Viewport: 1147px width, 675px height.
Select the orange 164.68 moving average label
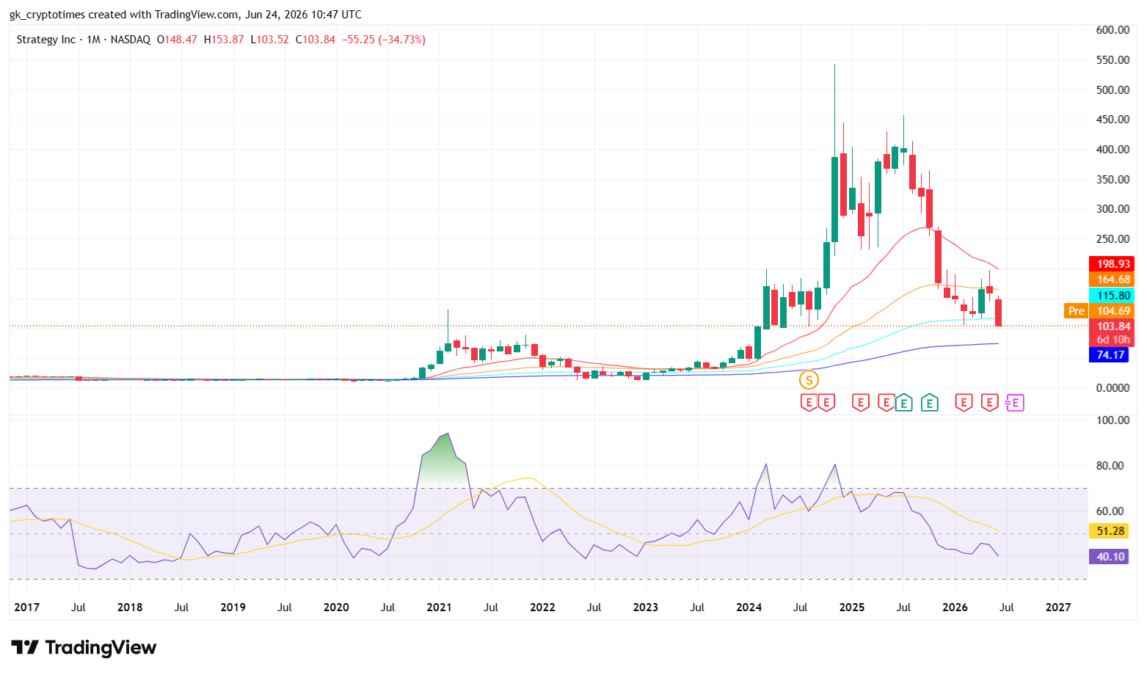click(1112, 279)
